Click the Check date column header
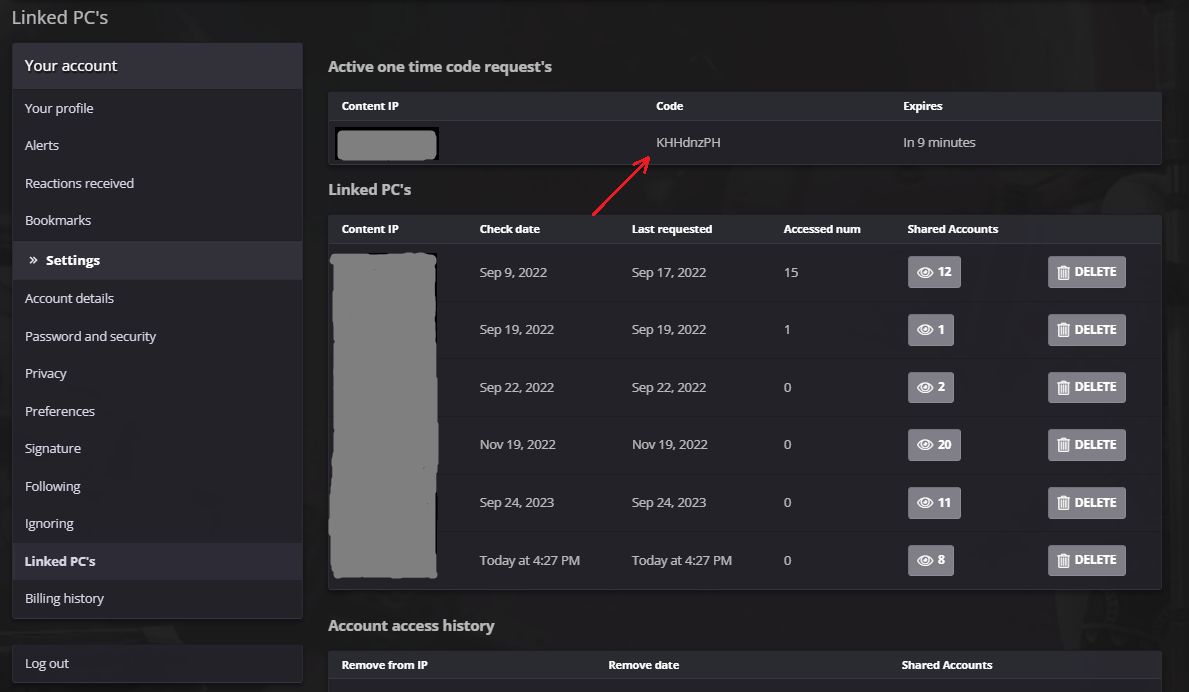The image size is (1189, 692). [x=510, y=229]
